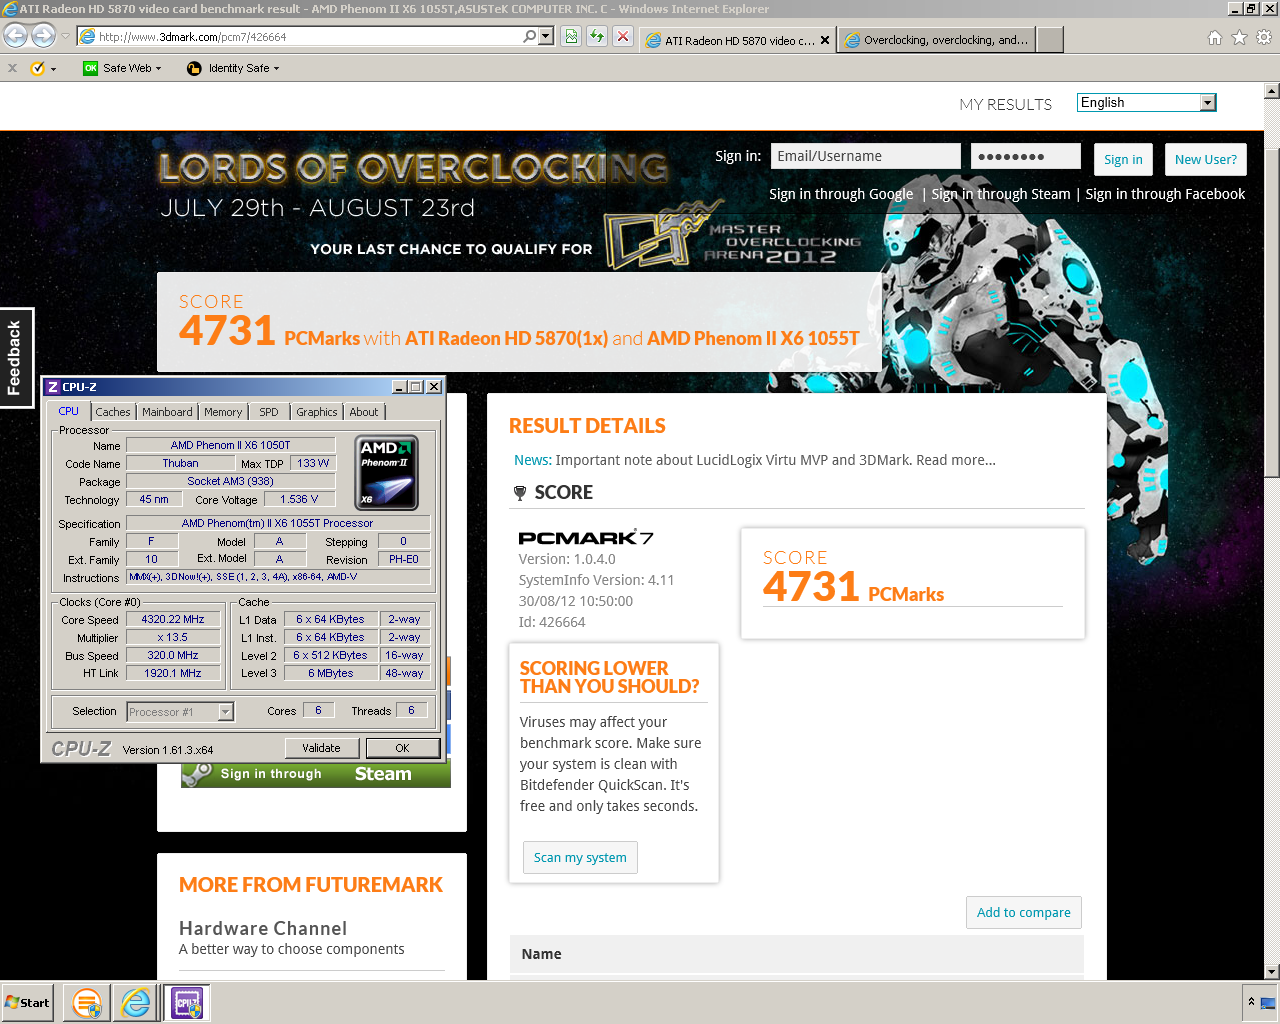The height and width of the screenshot is (1024, 1280).
Task: Click Sign in through Google link
Action: pos(841,194)
